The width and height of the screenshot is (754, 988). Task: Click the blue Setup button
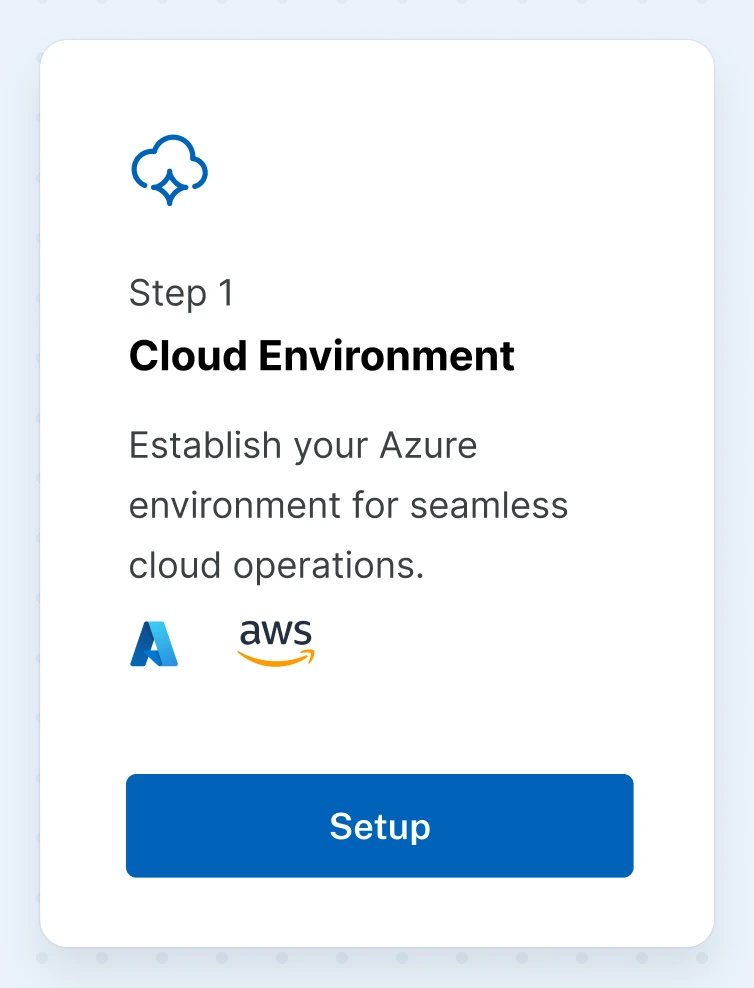point(379,825)
